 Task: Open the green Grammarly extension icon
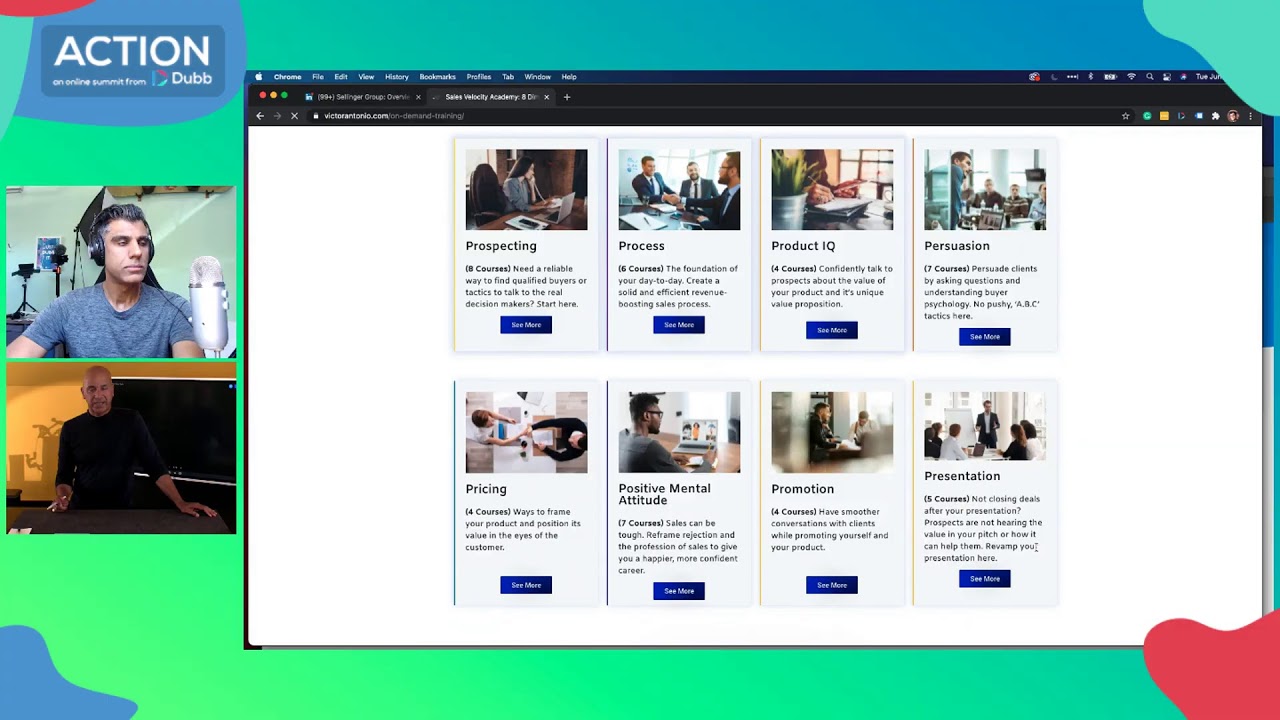(1147, 116)
